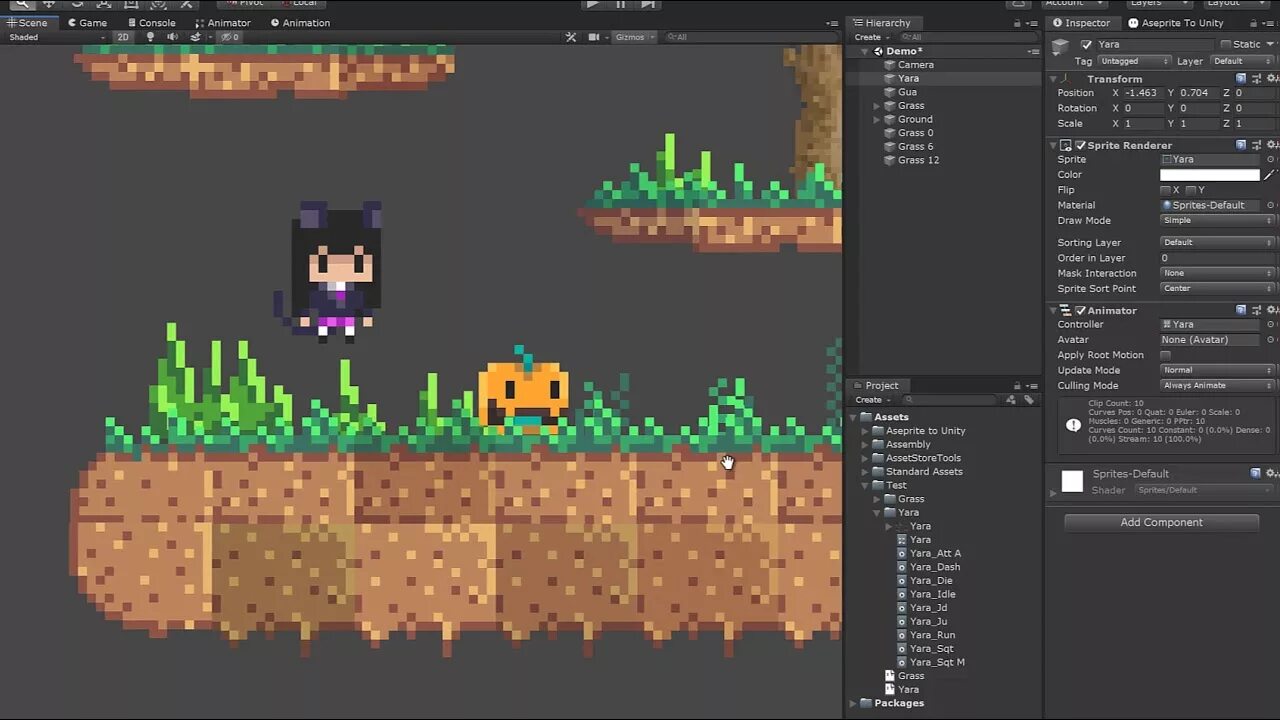The image size is (1280, 720).
Task: Click the Play button in top toolbar
Action: click(x=593, y=4)
